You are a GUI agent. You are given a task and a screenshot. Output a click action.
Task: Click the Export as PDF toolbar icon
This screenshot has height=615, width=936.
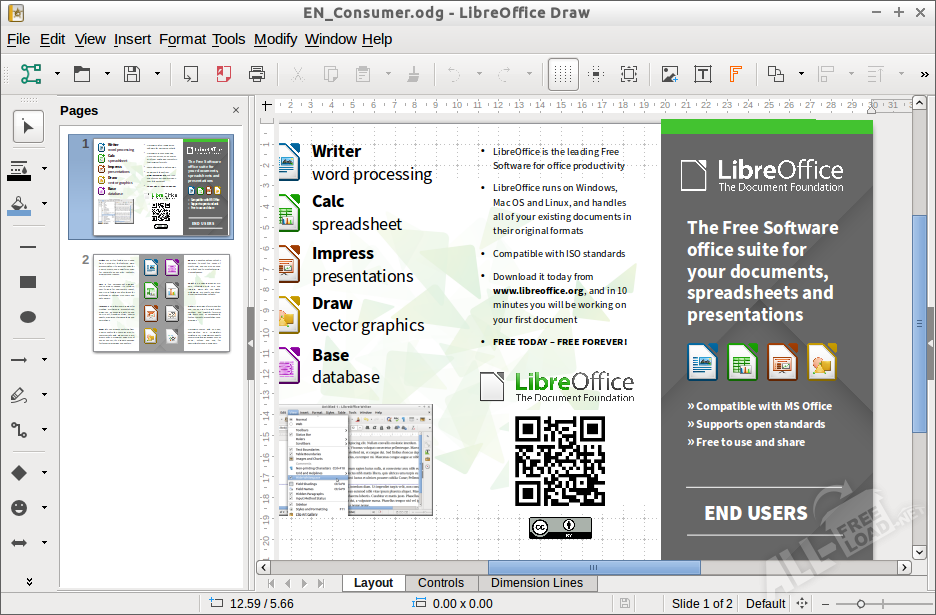point(222,74)
